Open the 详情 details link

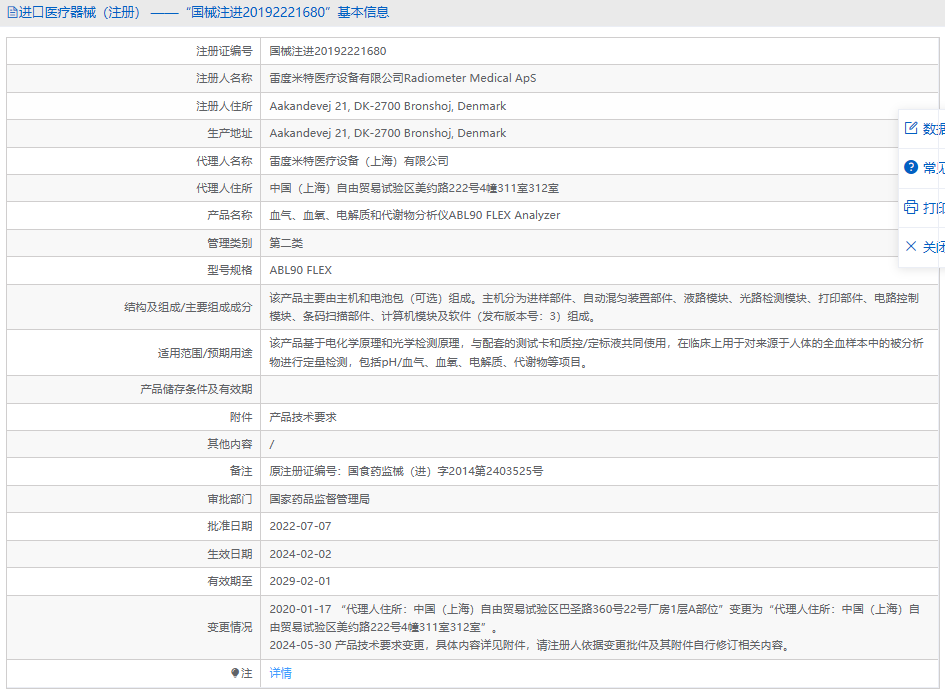click(x=281, y=673)
